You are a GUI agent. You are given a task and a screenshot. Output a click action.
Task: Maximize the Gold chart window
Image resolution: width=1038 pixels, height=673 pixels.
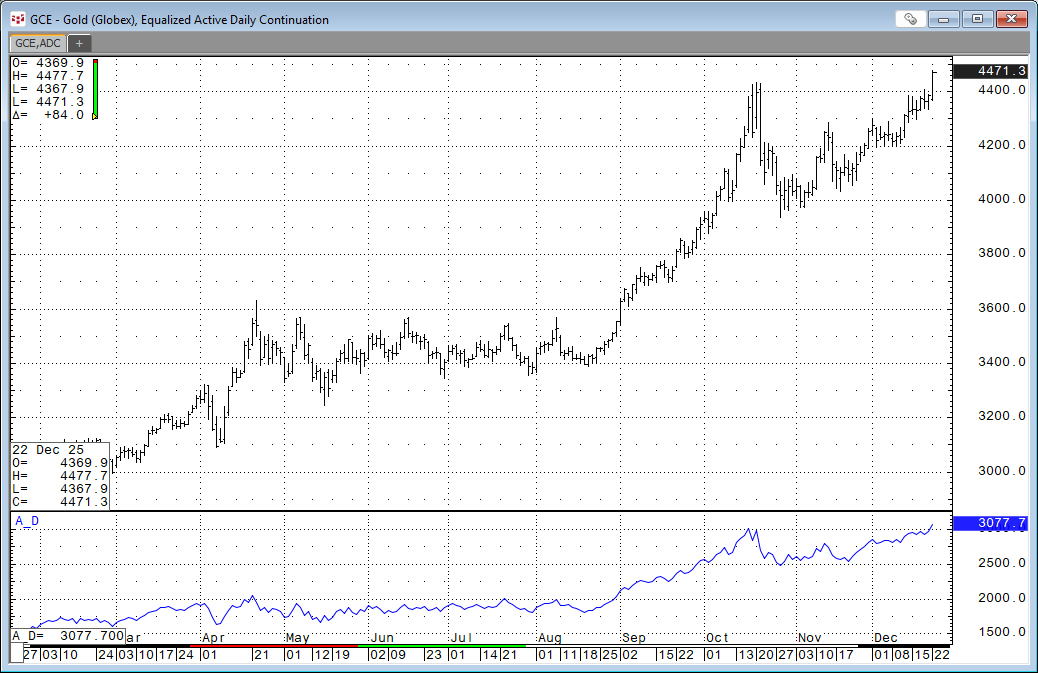(977, 19)
